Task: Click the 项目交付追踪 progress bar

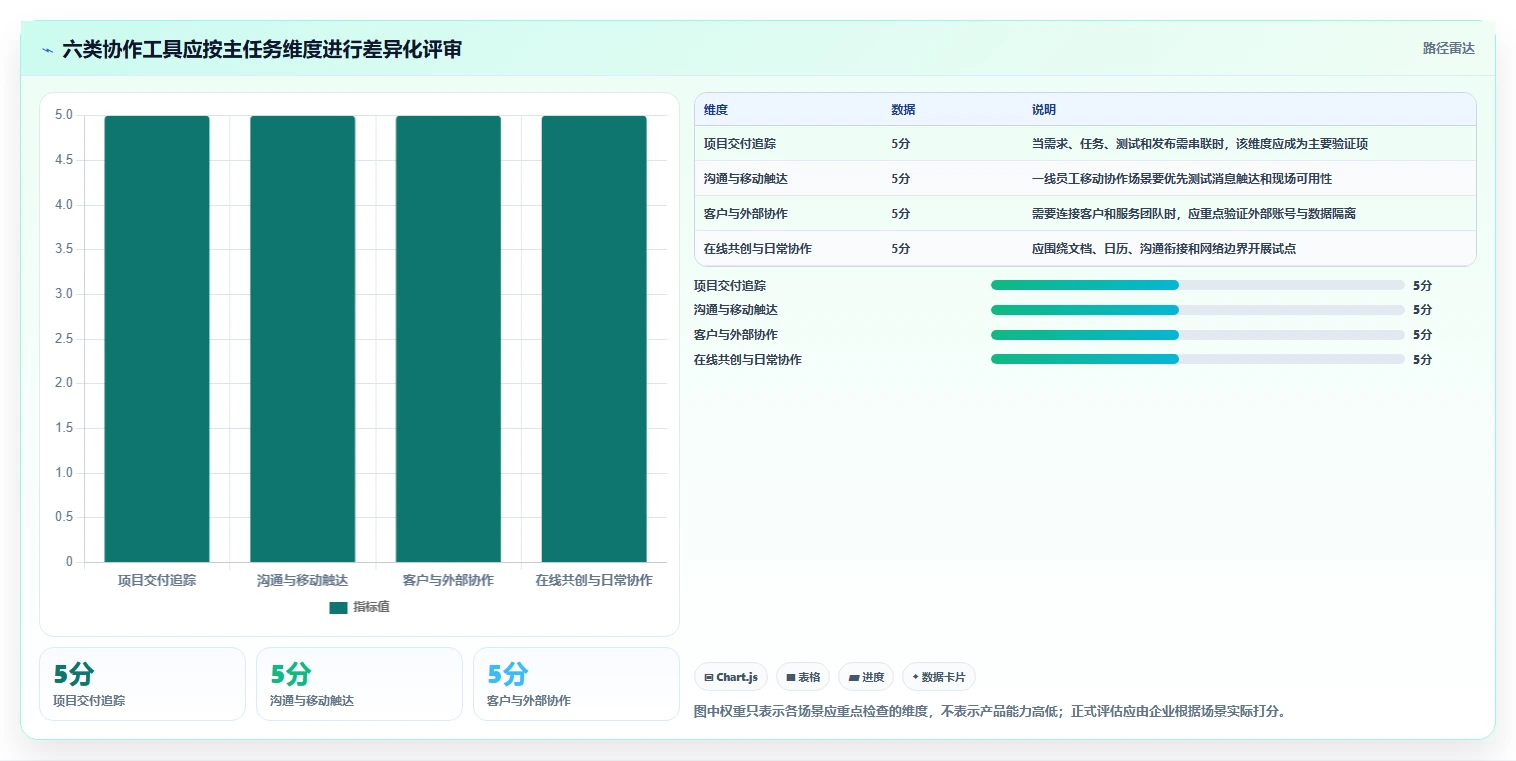Action: 1197,285
